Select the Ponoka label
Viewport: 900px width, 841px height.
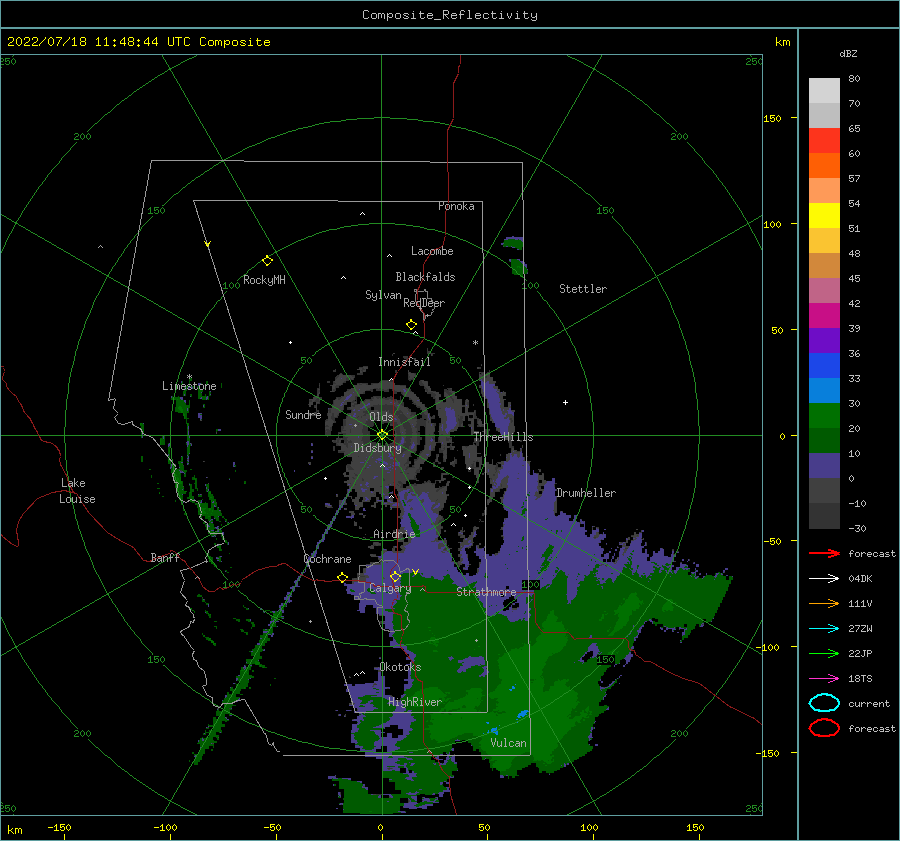click(x=456, y=206)
